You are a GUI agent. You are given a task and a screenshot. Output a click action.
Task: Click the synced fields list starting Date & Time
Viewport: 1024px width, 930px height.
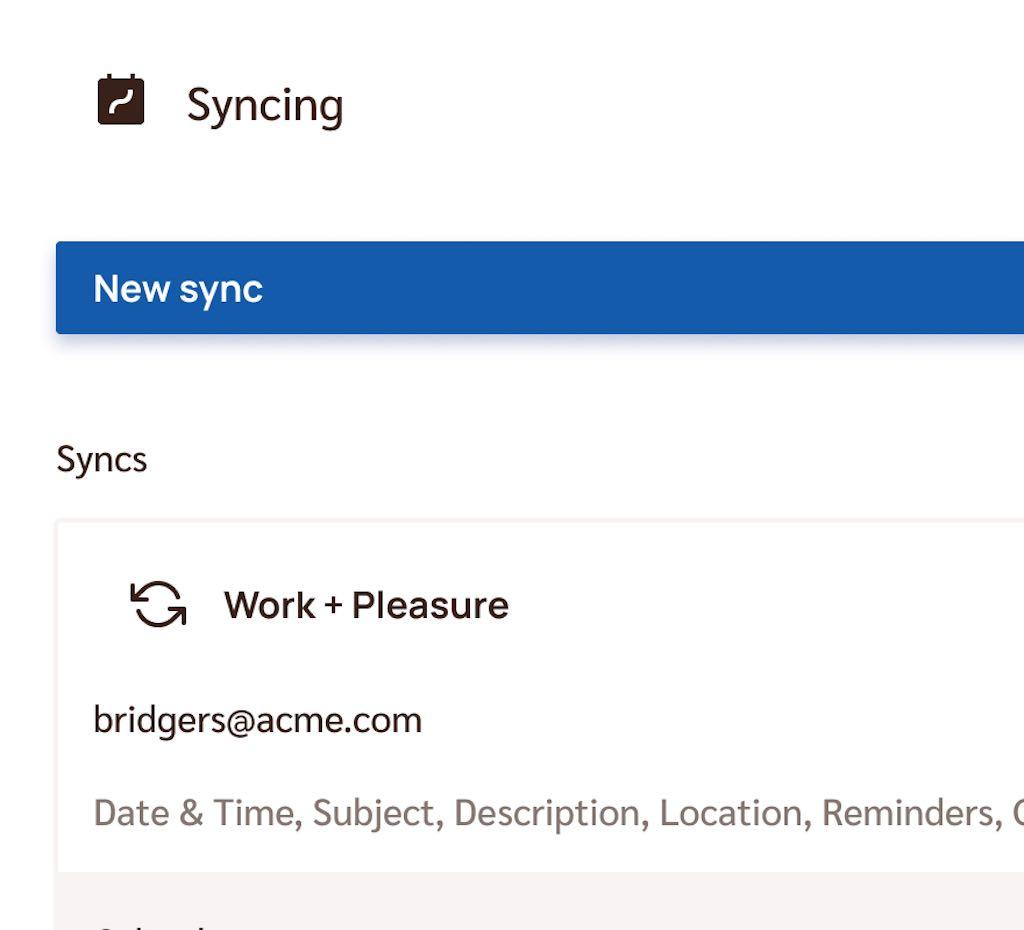pyautogui.click(x=558, y=813)
